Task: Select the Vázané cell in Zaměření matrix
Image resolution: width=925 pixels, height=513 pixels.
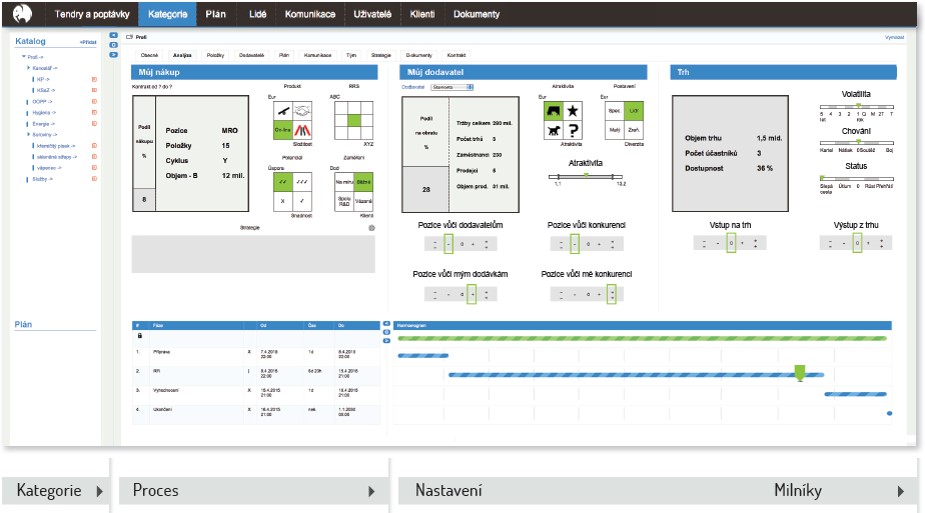Action: [363, 201]
